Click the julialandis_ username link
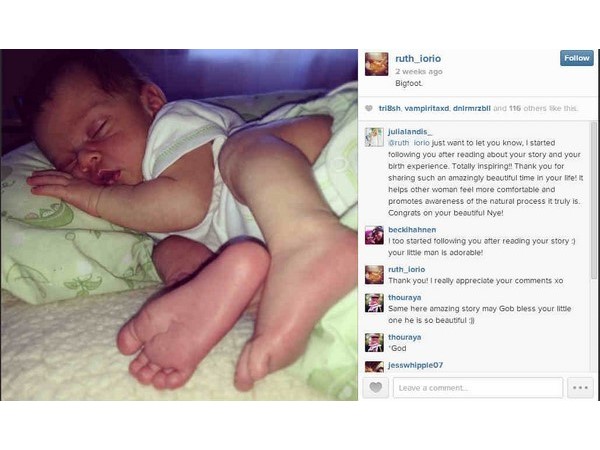The image size is (600, 450). pyautogui.click(x=410, y=132)
